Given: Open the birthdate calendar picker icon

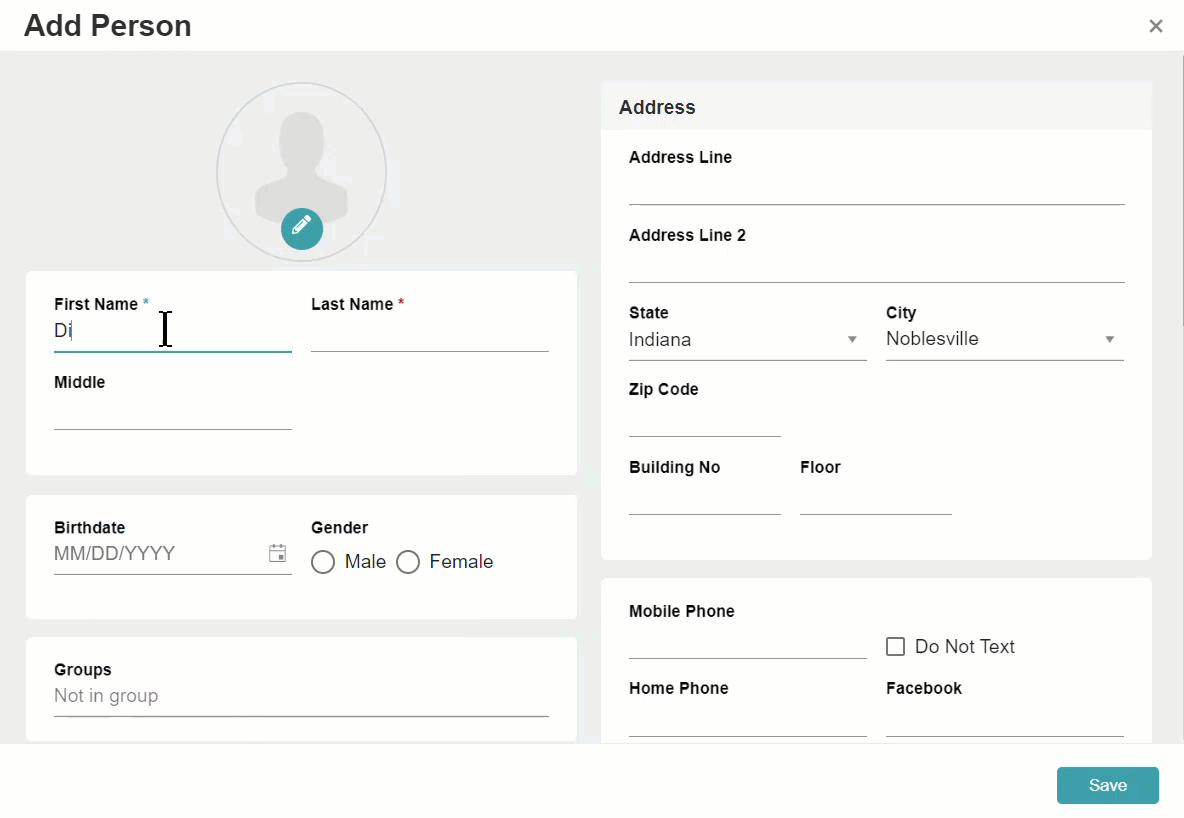Looking at the screenshot, I should [277, 553].
